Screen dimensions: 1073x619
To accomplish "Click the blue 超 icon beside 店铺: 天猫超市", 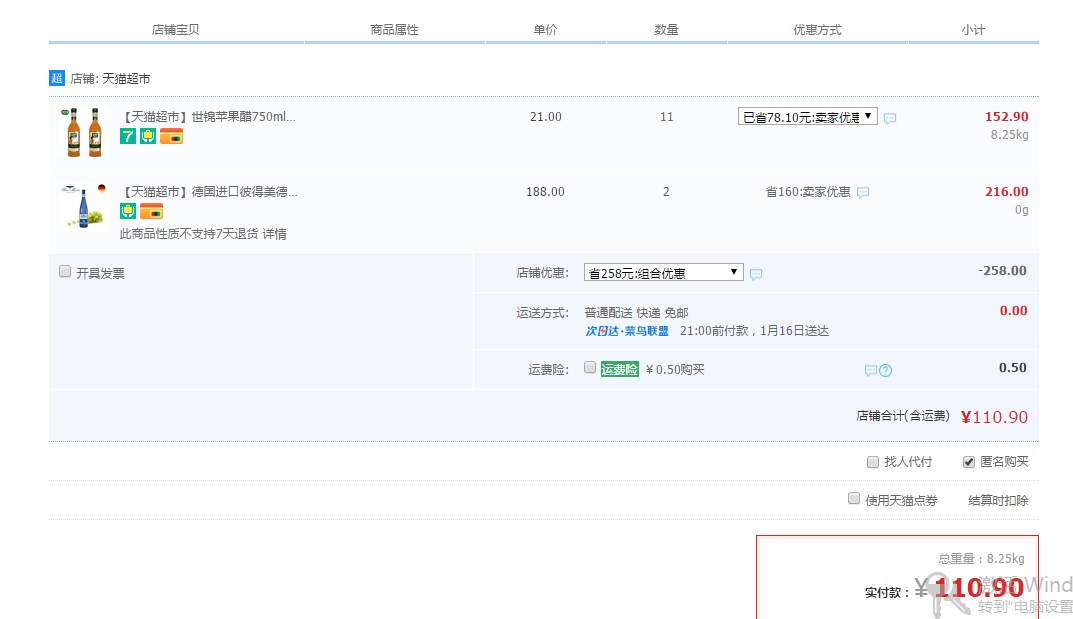I will 56,78.
